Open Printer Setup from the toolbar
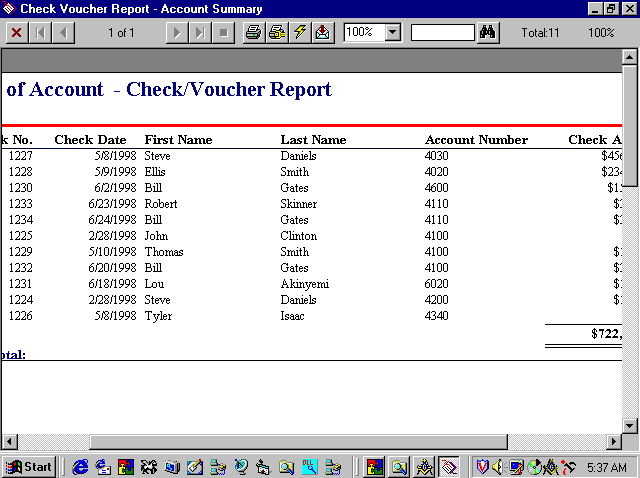 [277, 33]
